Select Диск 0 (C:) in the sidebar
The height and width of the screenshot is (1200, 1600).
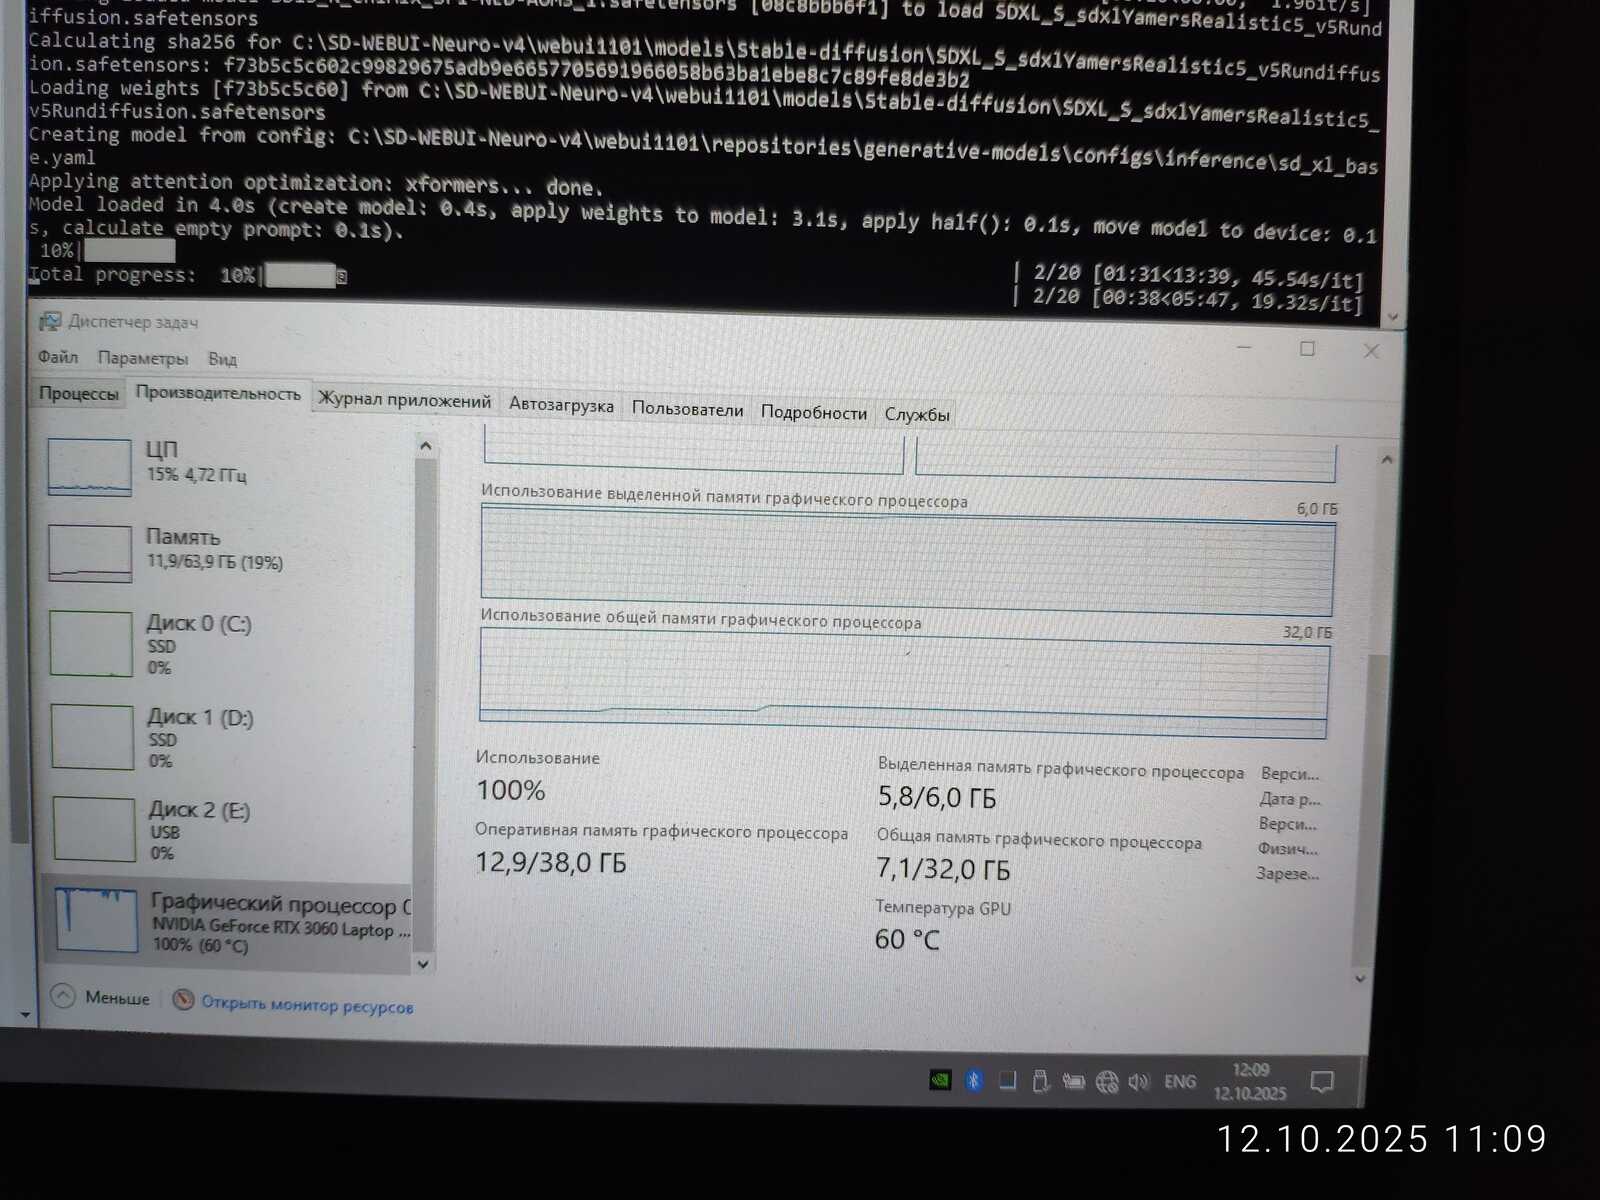(x=228, y=644)
